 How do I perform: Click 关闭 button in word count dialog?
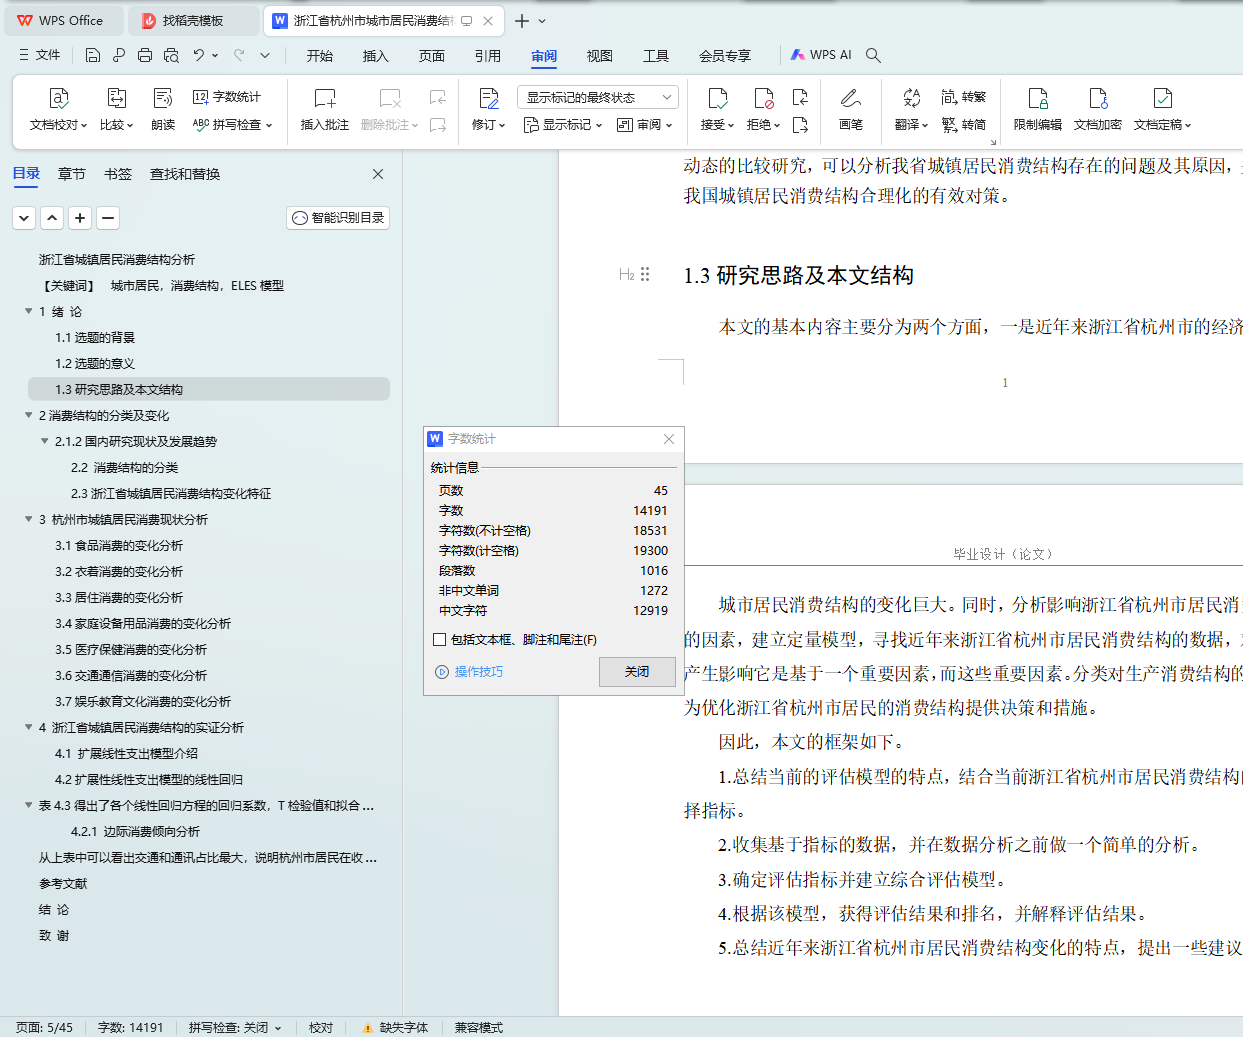tap(637, 672)
